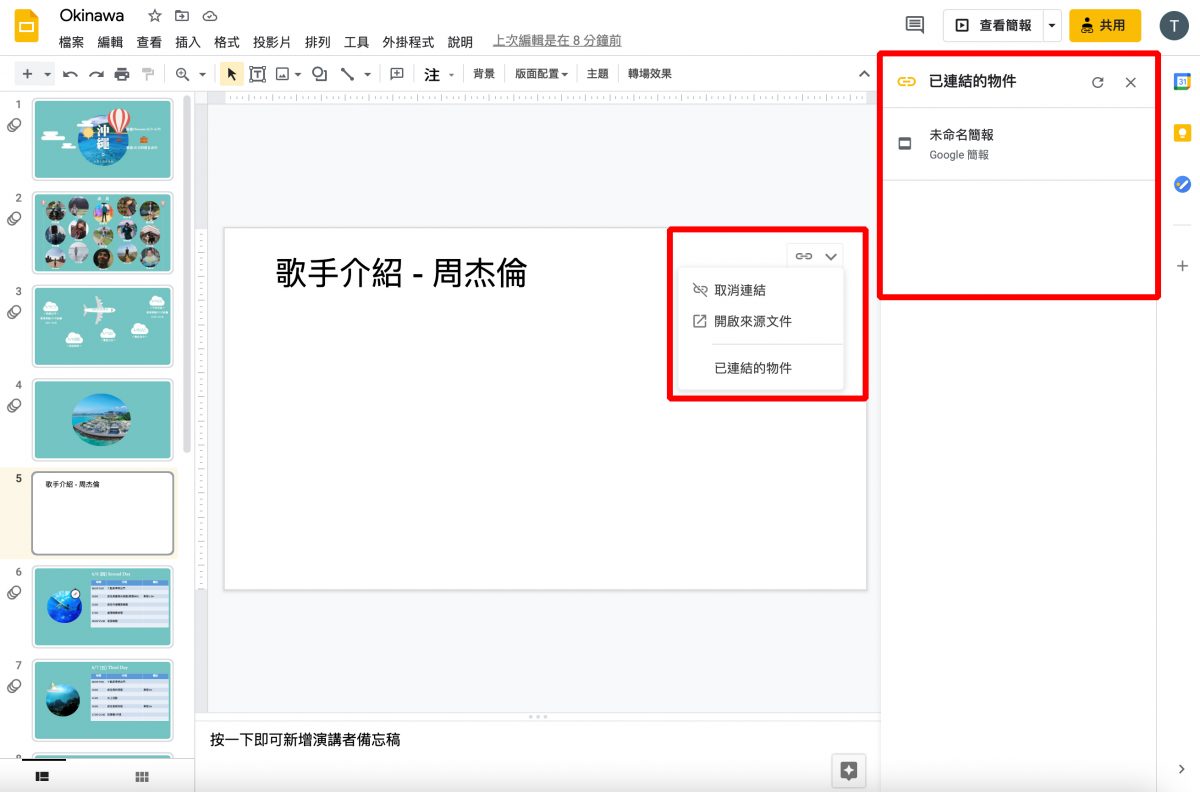Choose 開啟來源文件 from the menu
This screenshot has width=1200, height=792.
tap(761, 321)
